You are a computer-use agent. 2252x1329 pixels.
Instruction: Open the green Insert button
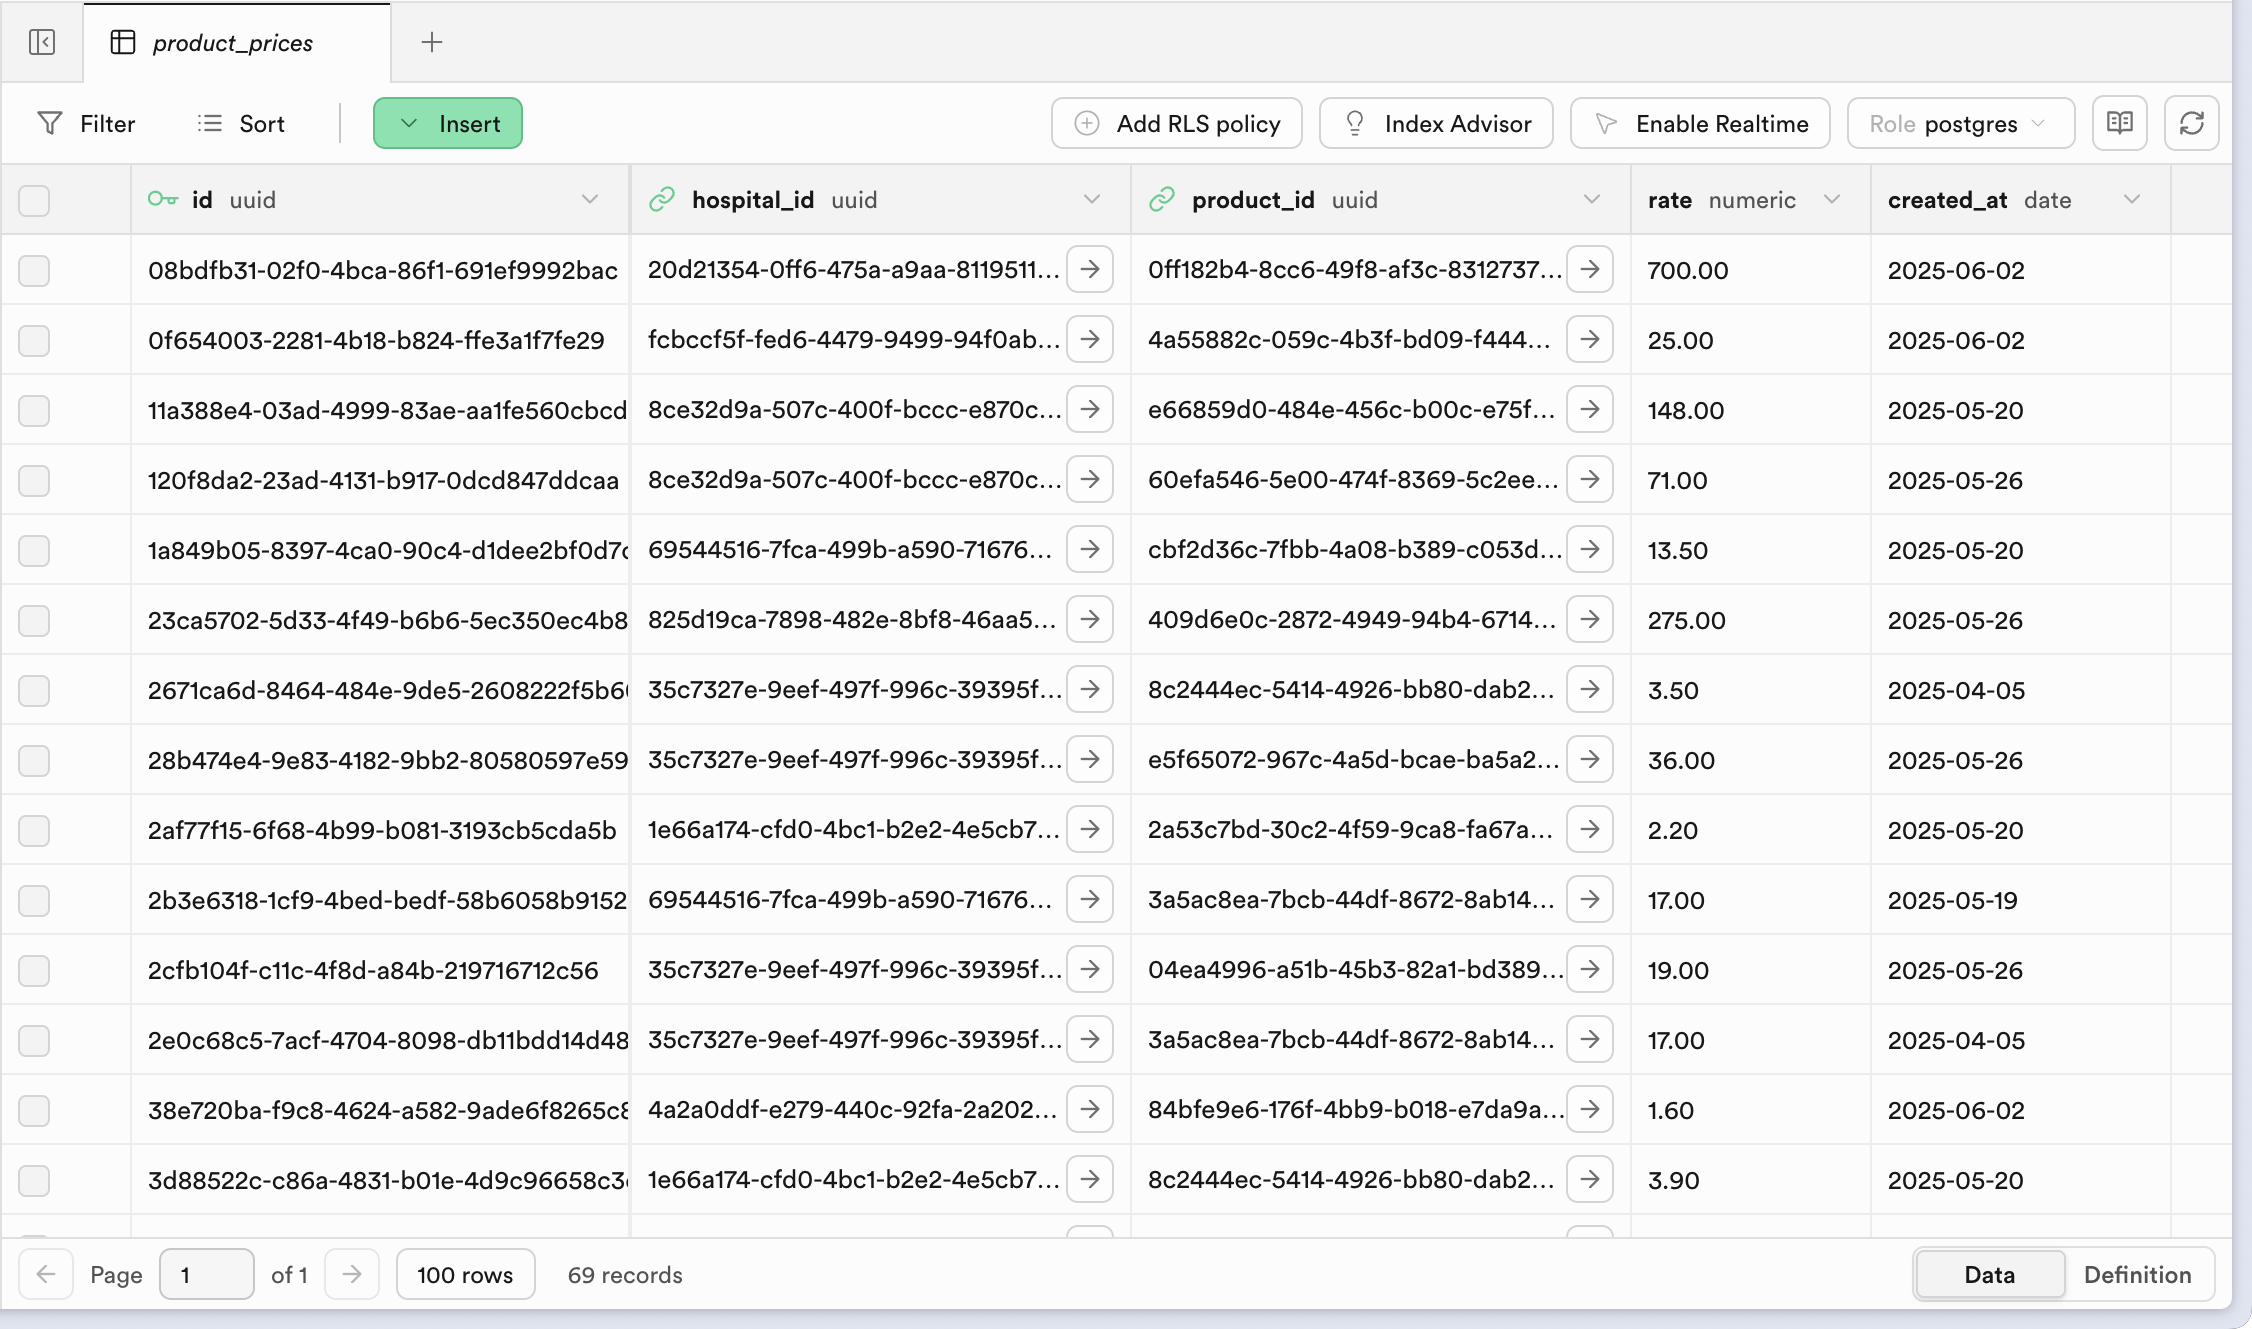click(448, 123)
